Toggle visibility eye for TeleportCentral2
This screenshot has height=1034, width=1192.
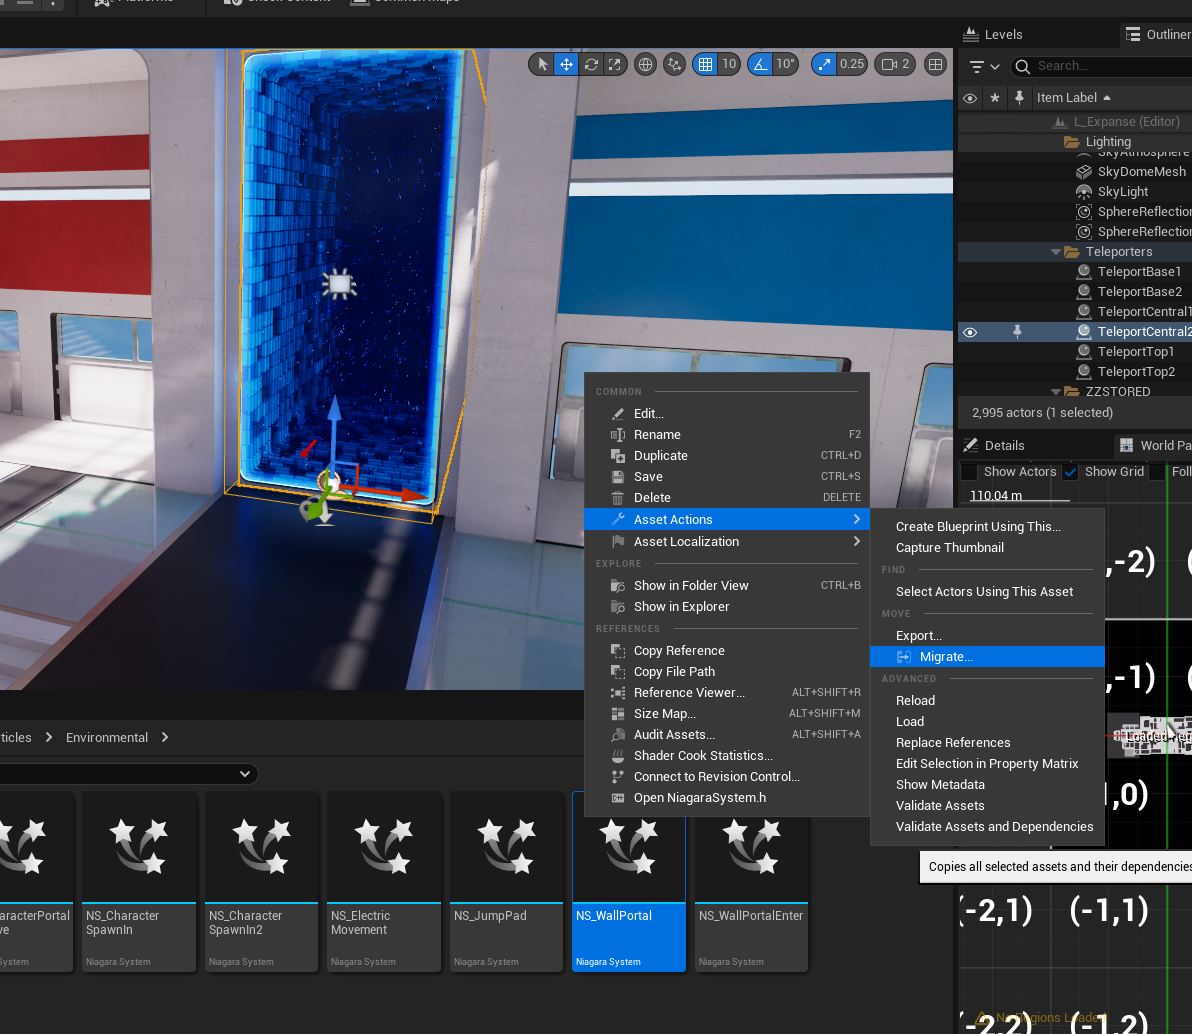tap(969, 332)
